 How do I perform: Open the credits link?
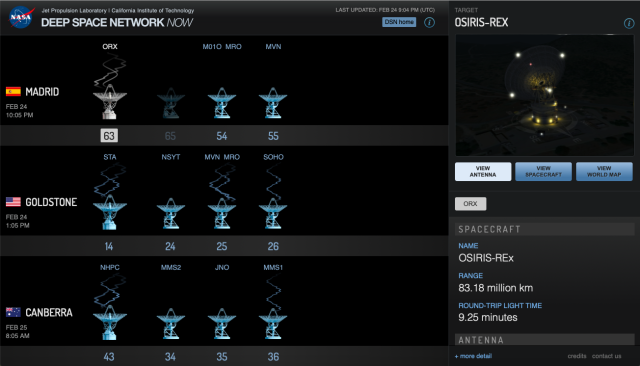click(577, 356)
